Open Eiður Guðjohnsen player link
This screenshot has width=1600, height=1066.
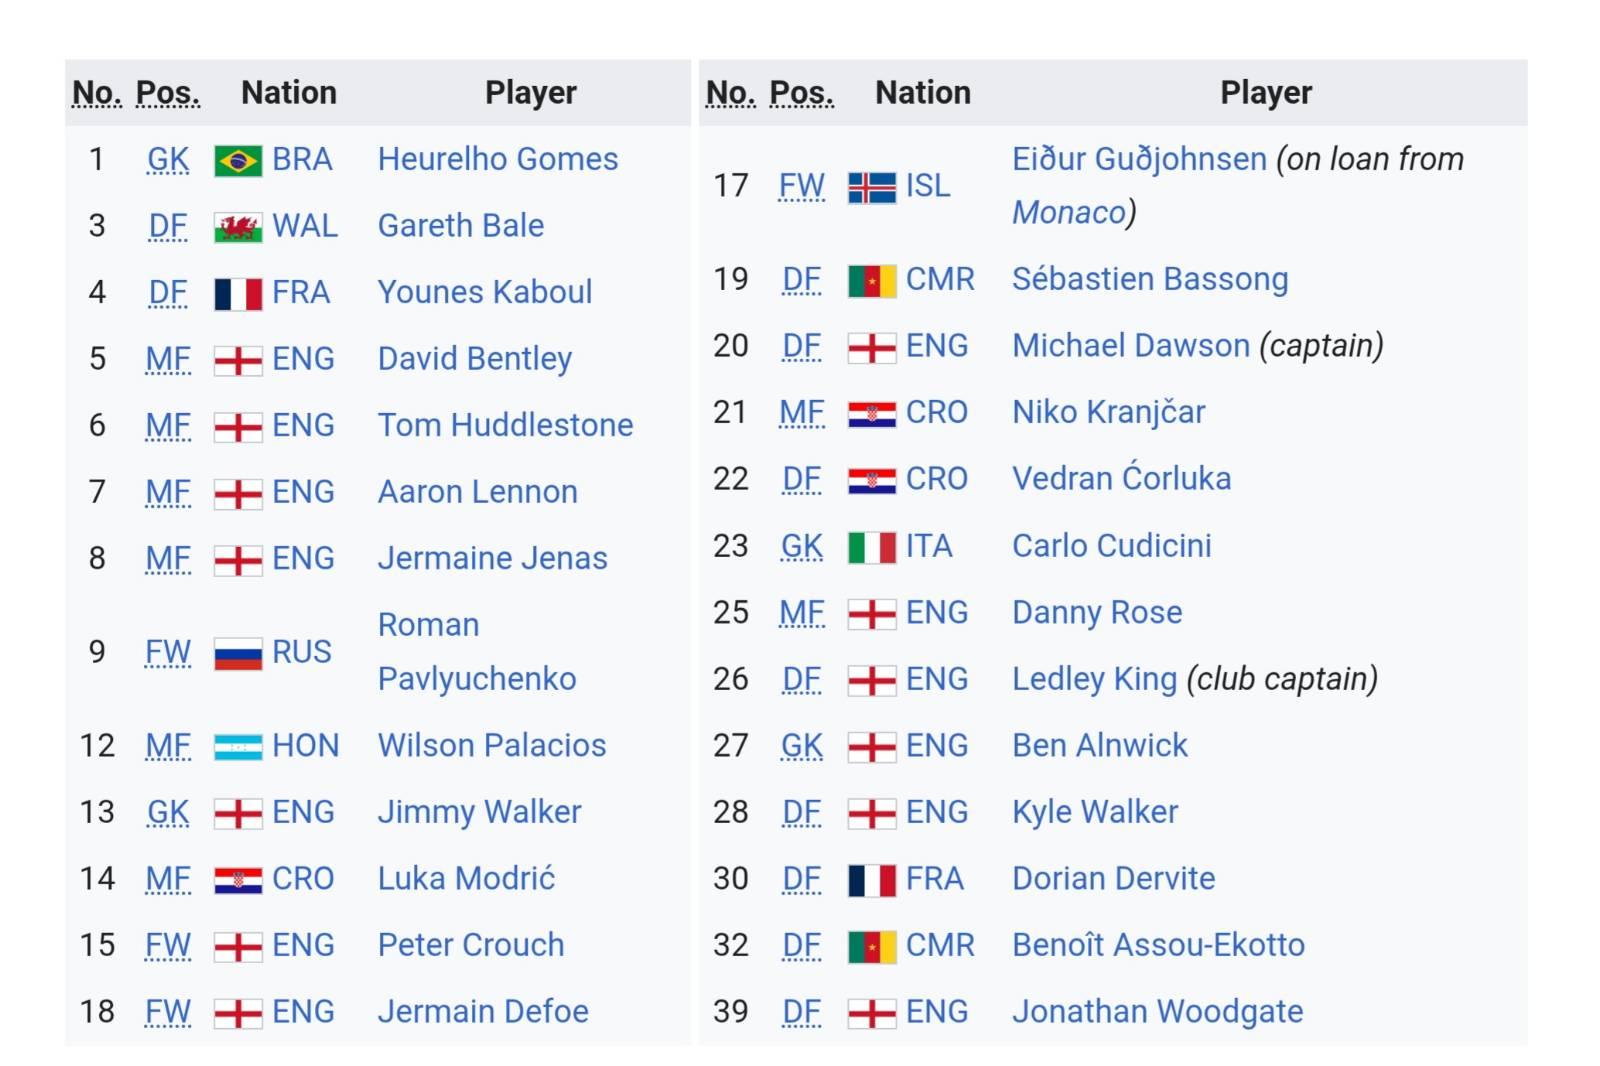coord(1139,159)
